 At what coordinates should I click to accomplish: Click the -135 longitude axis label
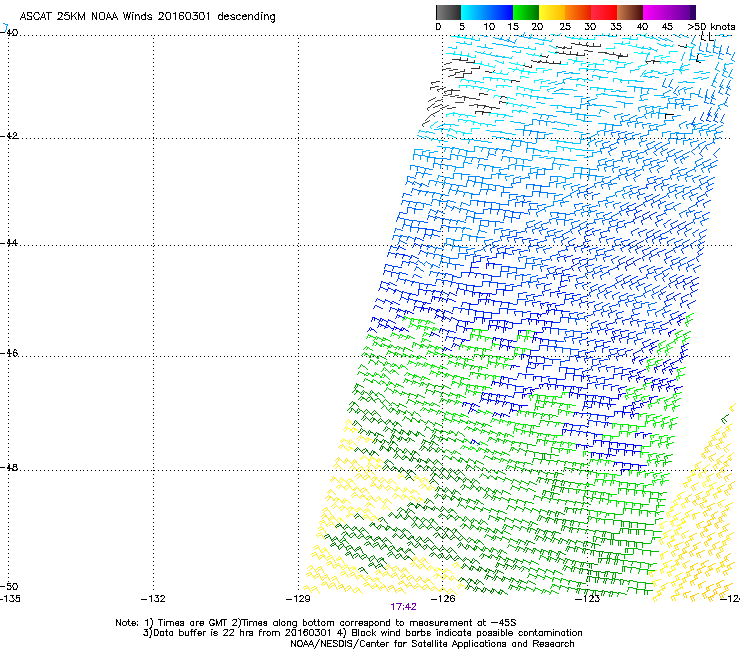click(10, 599)
